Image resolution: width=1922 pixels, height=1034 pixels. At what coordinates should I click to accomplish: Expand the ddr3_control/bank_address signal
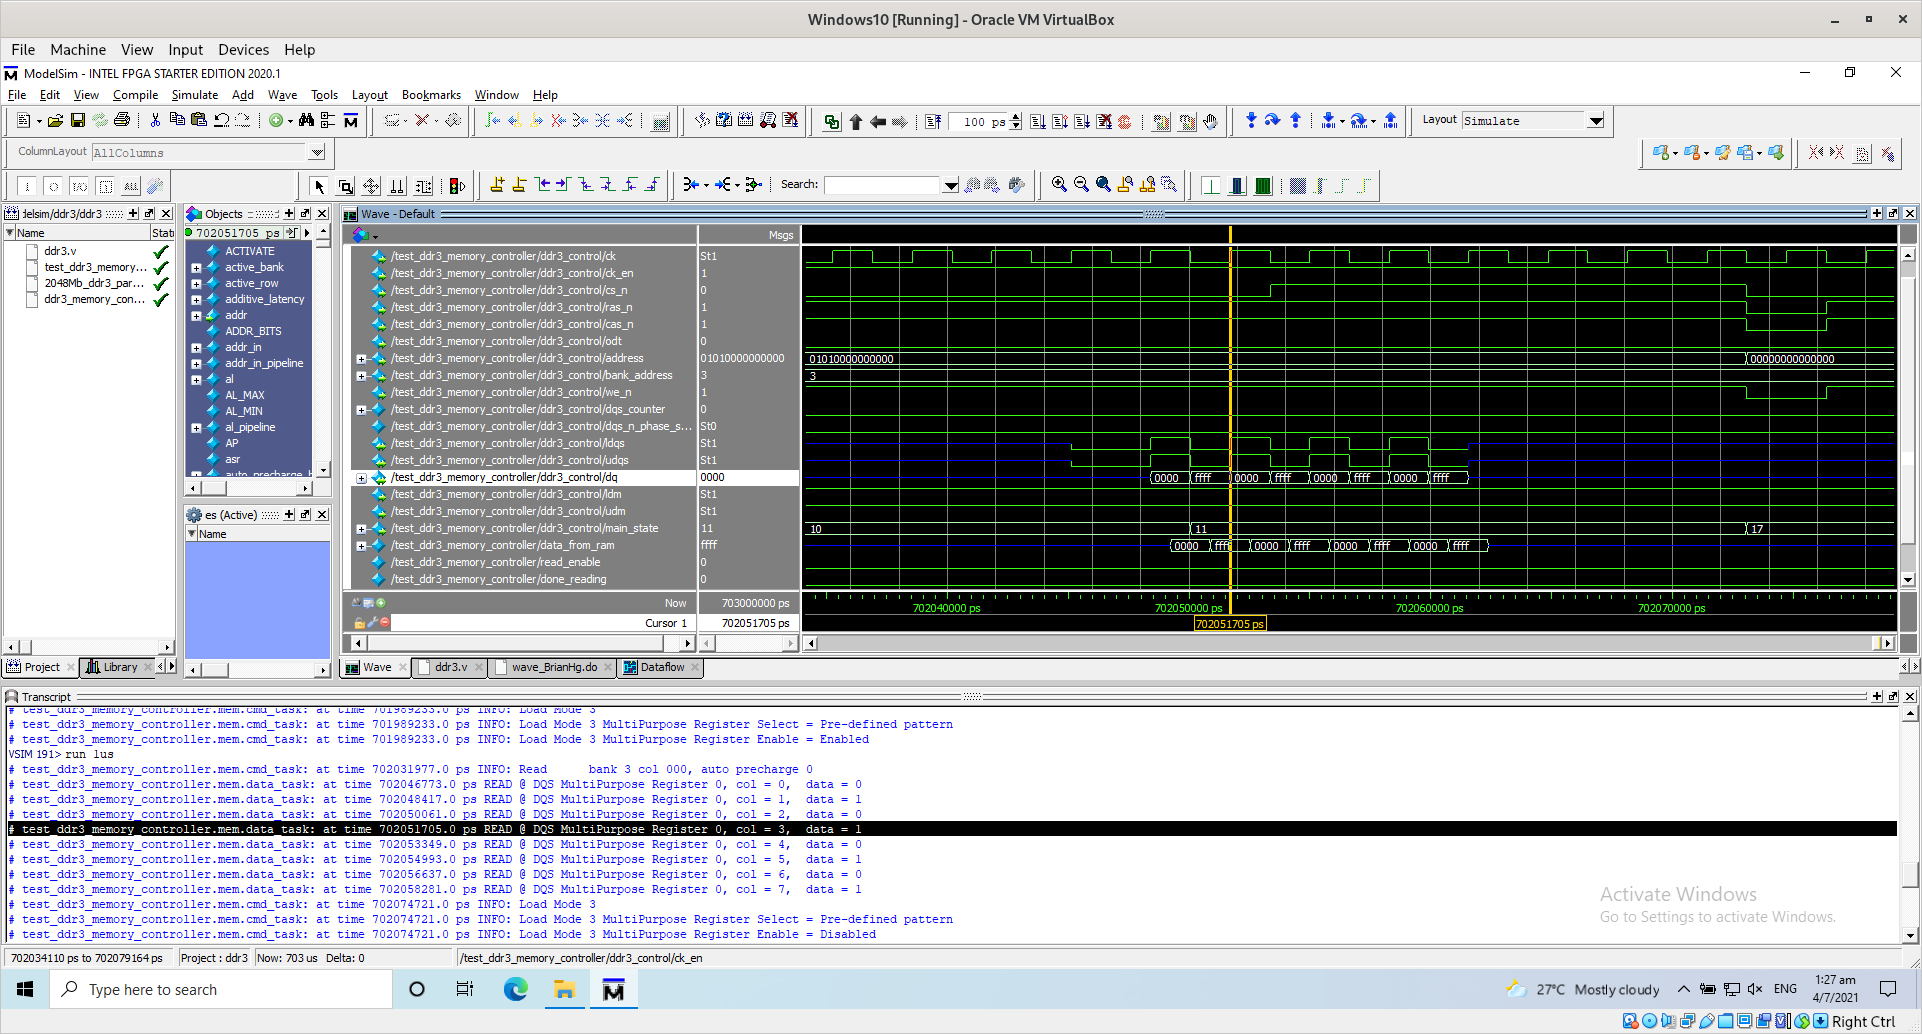(361, 376)
